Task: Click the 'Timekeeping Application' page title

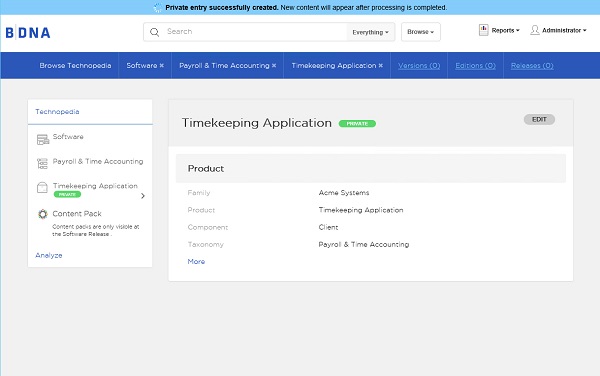Action: click(257, 123)
